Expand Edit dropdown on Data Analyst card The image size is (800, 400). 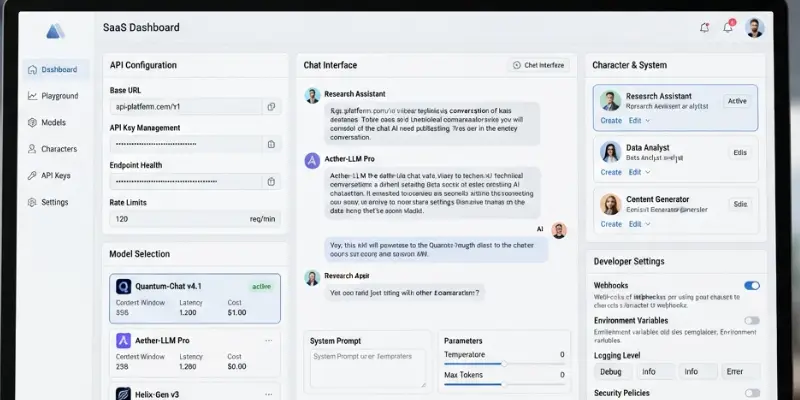pos(639,172)
